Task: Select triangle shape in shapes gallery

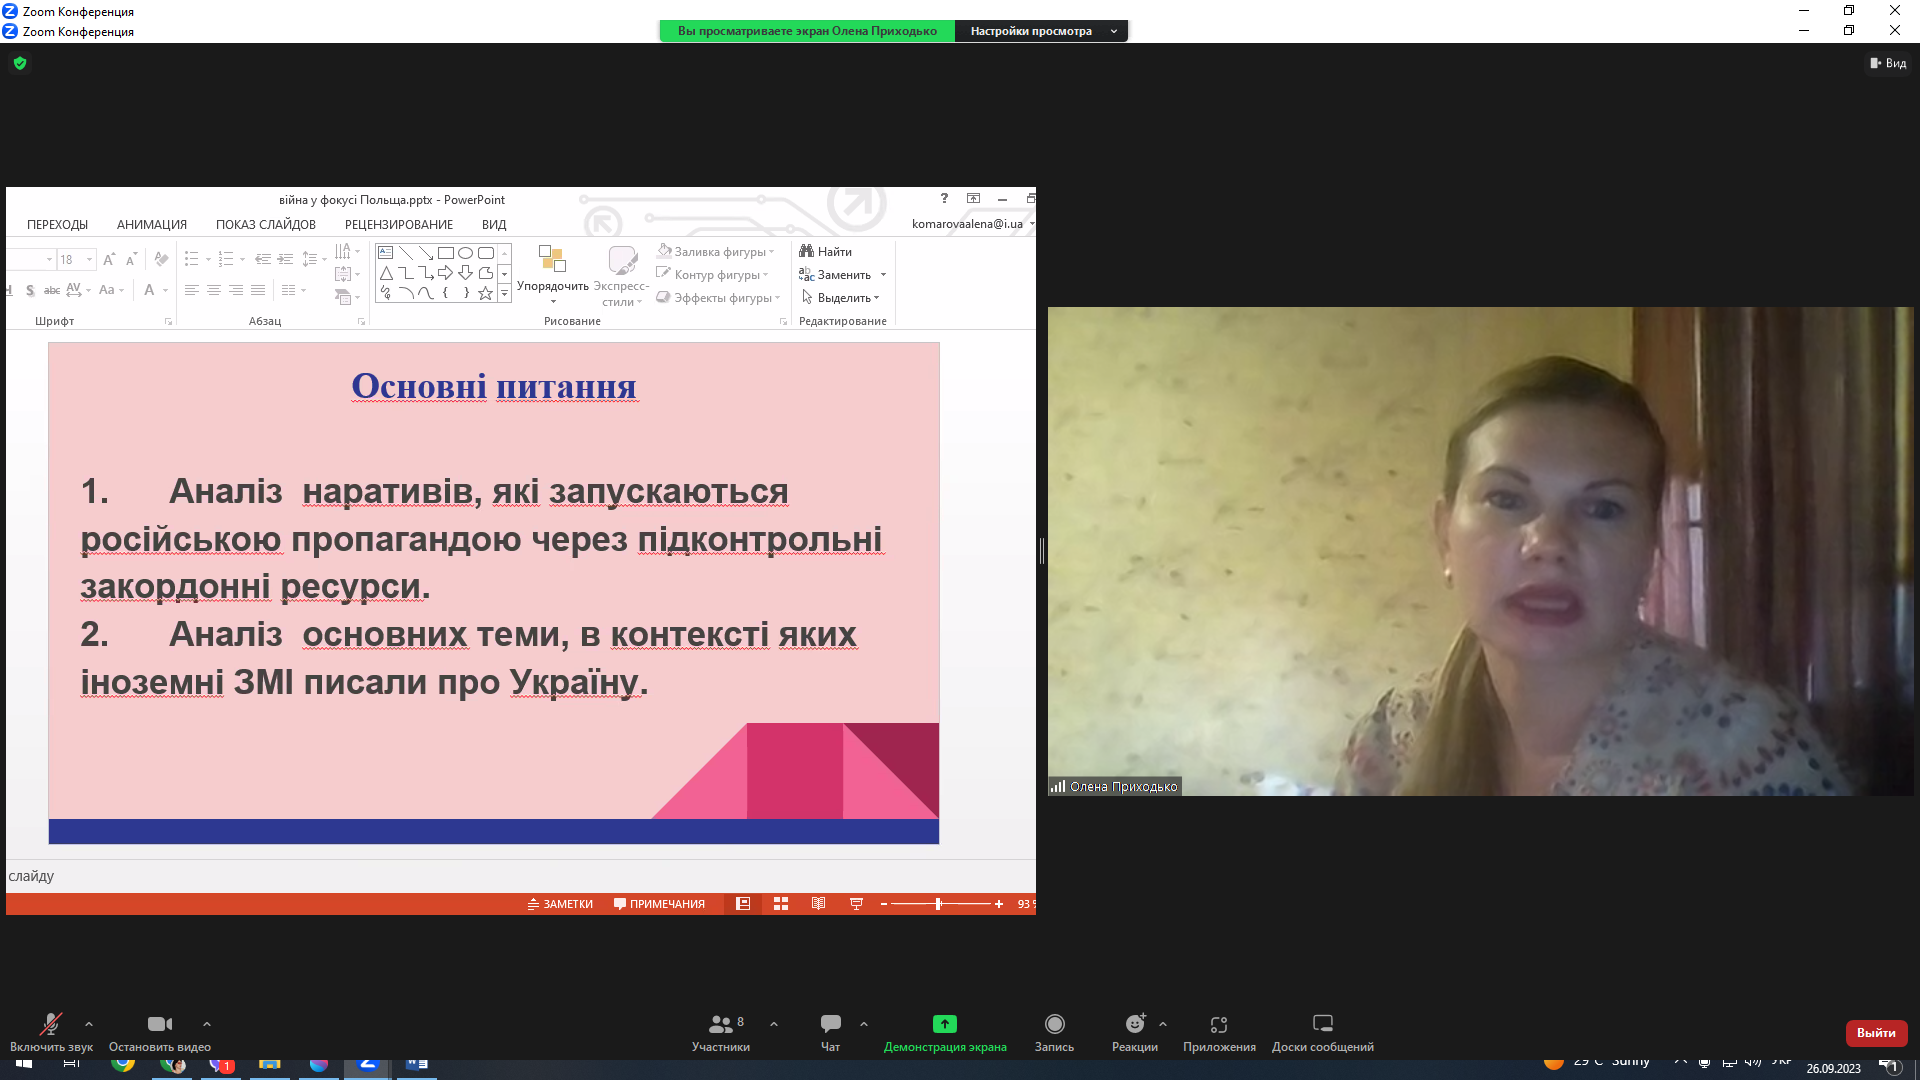Action: [x=386, y=273]
